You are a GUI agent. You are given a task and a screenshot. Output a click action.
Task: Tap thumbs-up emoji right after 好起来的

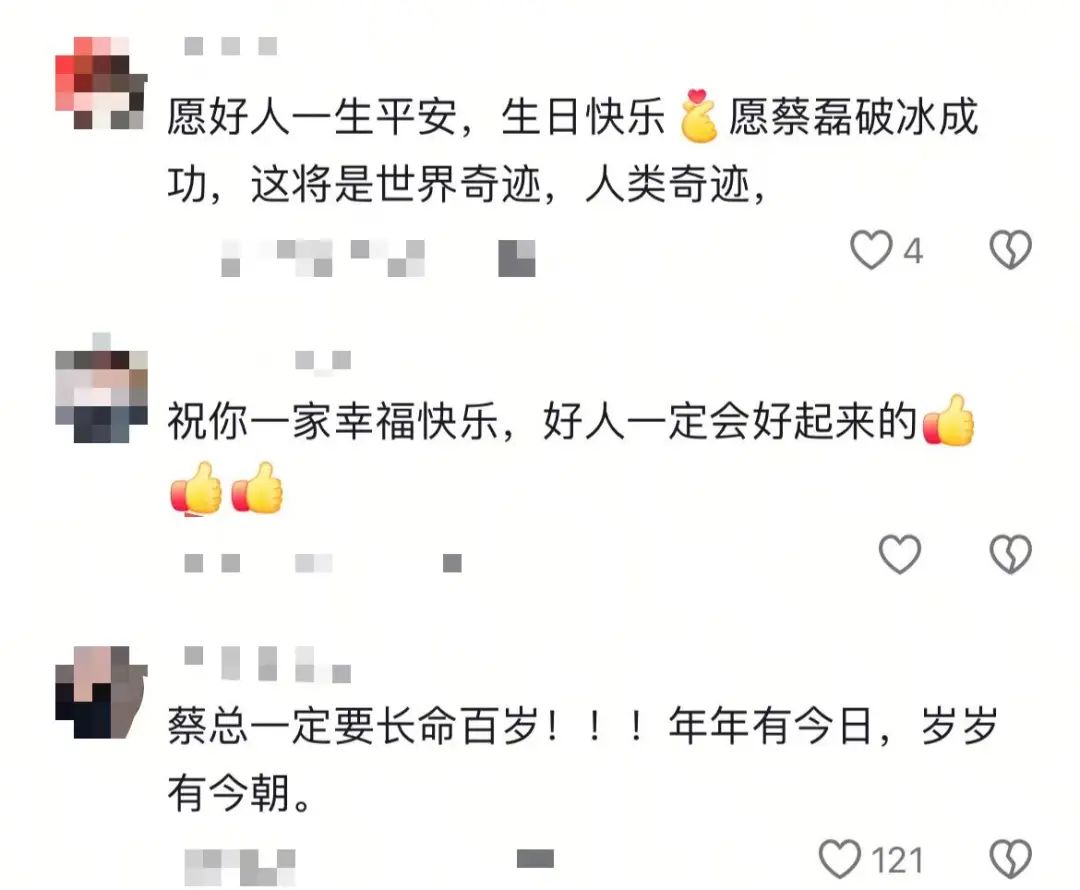click(x=948, y=420)
